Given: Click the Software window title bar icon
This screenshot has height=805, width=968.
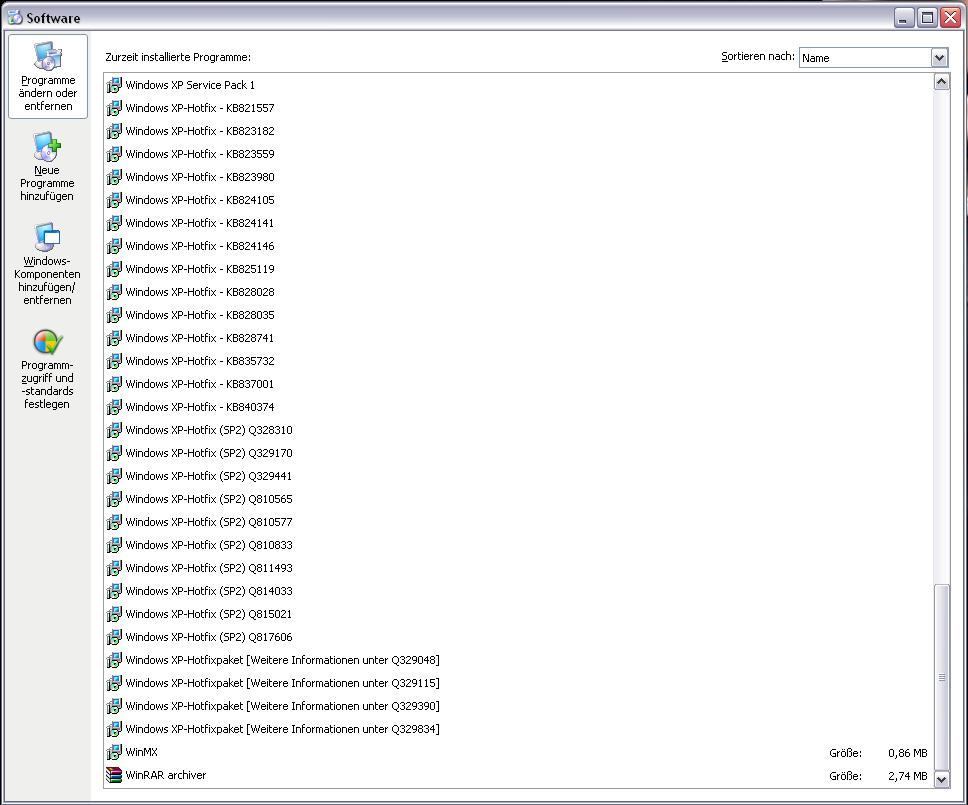Looking at the screenshot, I should [x=15, y=17].
